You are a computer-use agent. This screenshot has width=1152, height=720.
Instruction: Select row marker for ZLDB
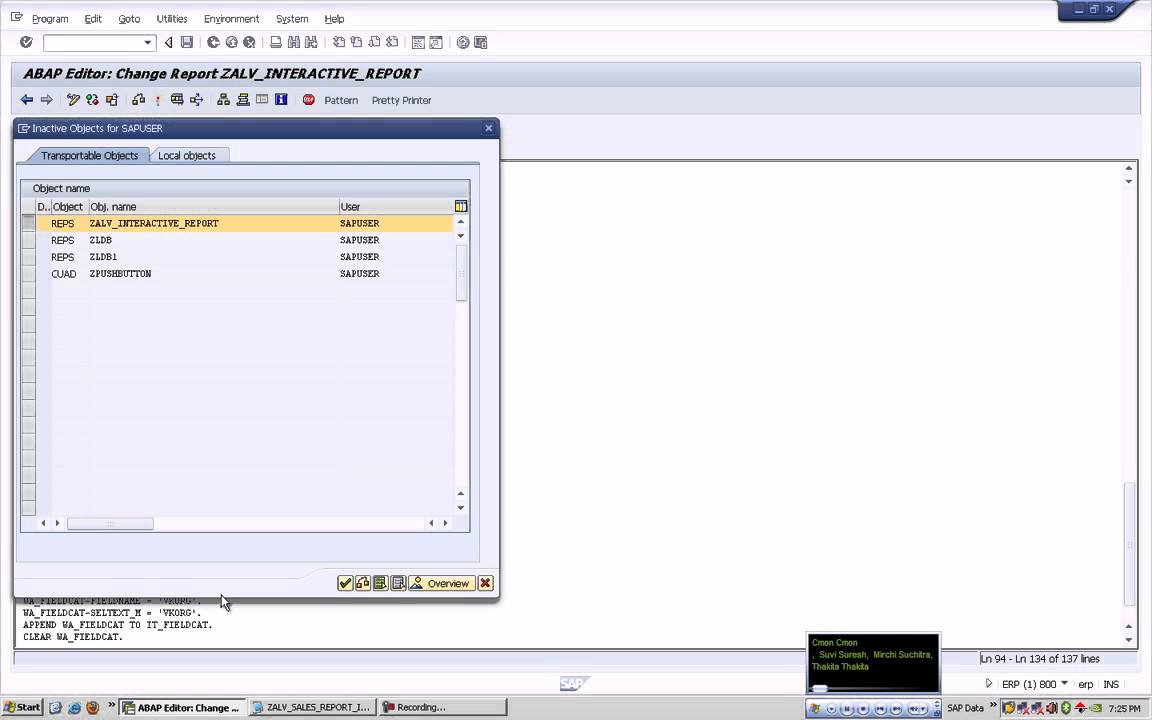tap(29, 240)
